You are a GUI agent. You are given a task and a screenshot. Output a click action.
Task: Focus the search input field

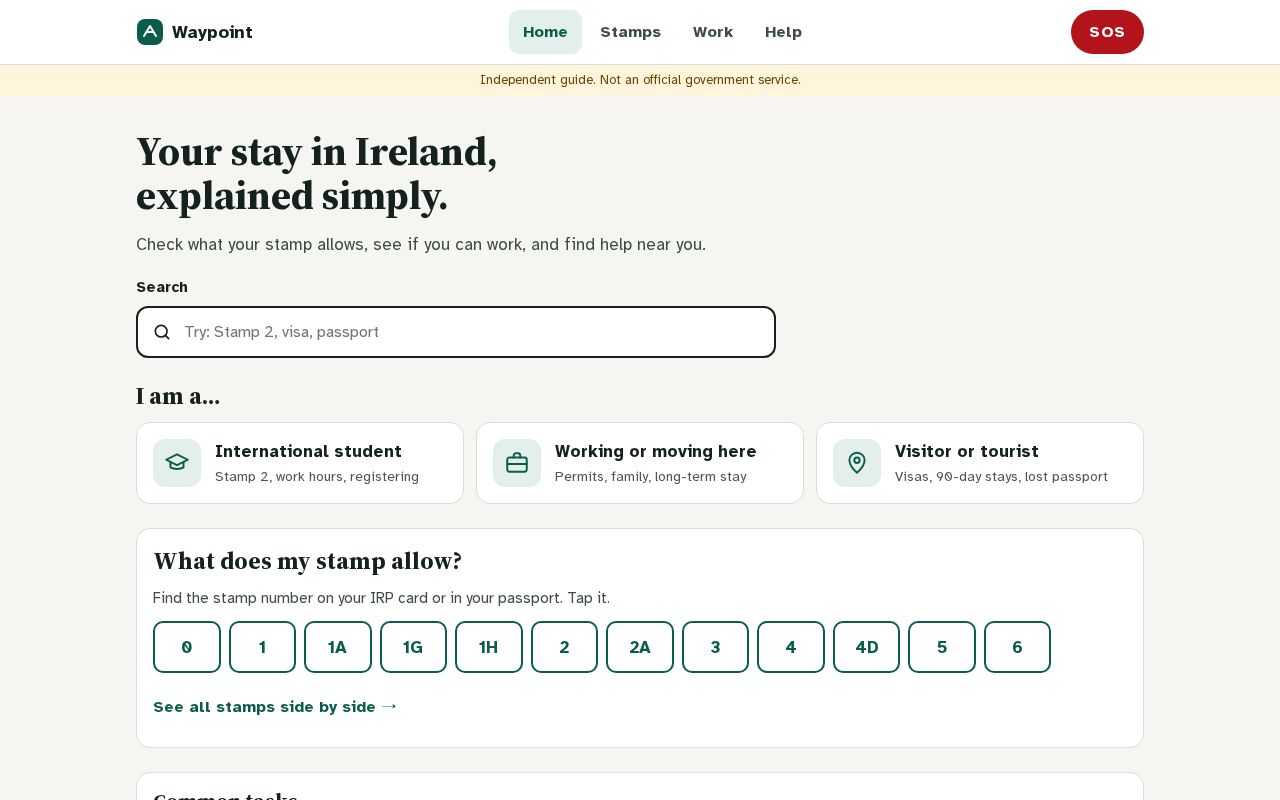(x=456, y=332)
